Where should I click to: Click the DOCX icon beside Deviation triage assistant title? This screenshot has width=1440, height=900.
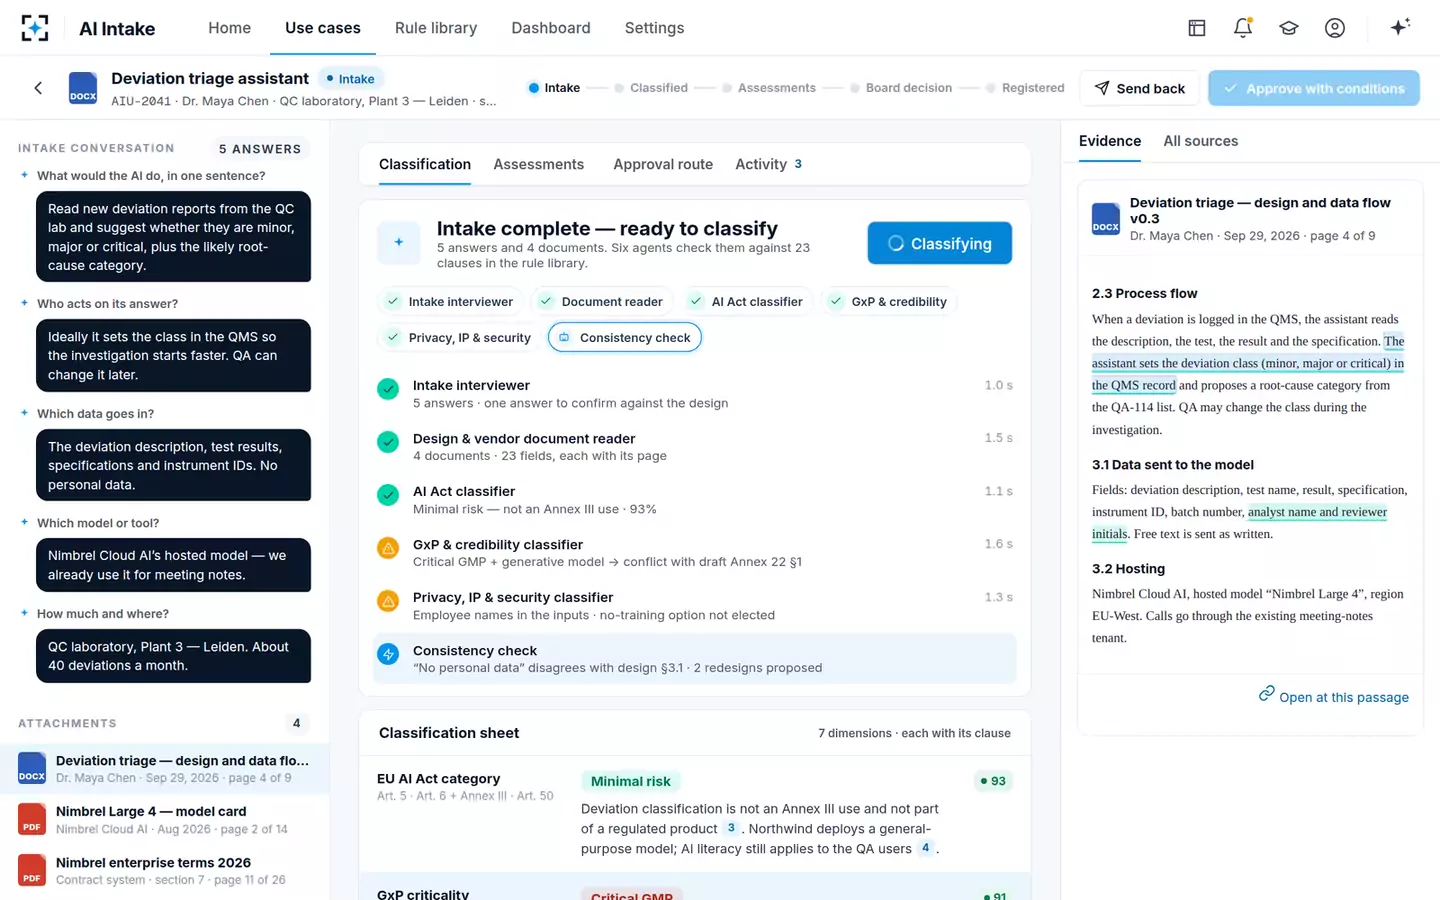83,88
